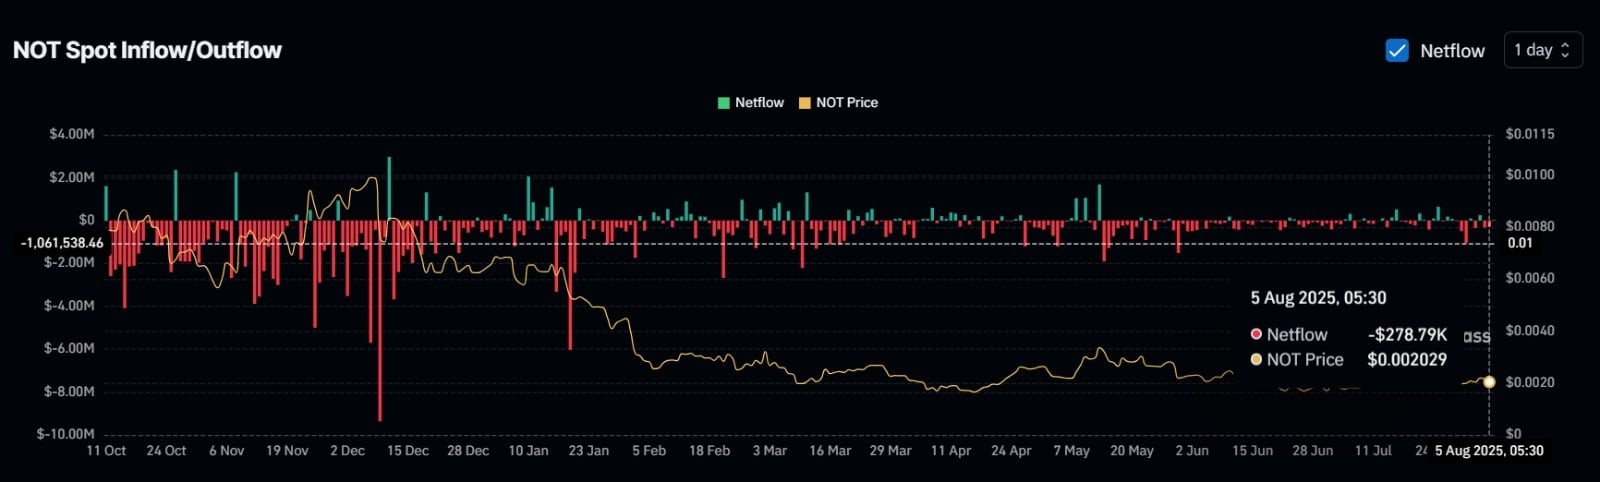Open the 1 day interval dropdown
The height and width of the screenshot is (482, 1600).
(x=1543, y=50)
